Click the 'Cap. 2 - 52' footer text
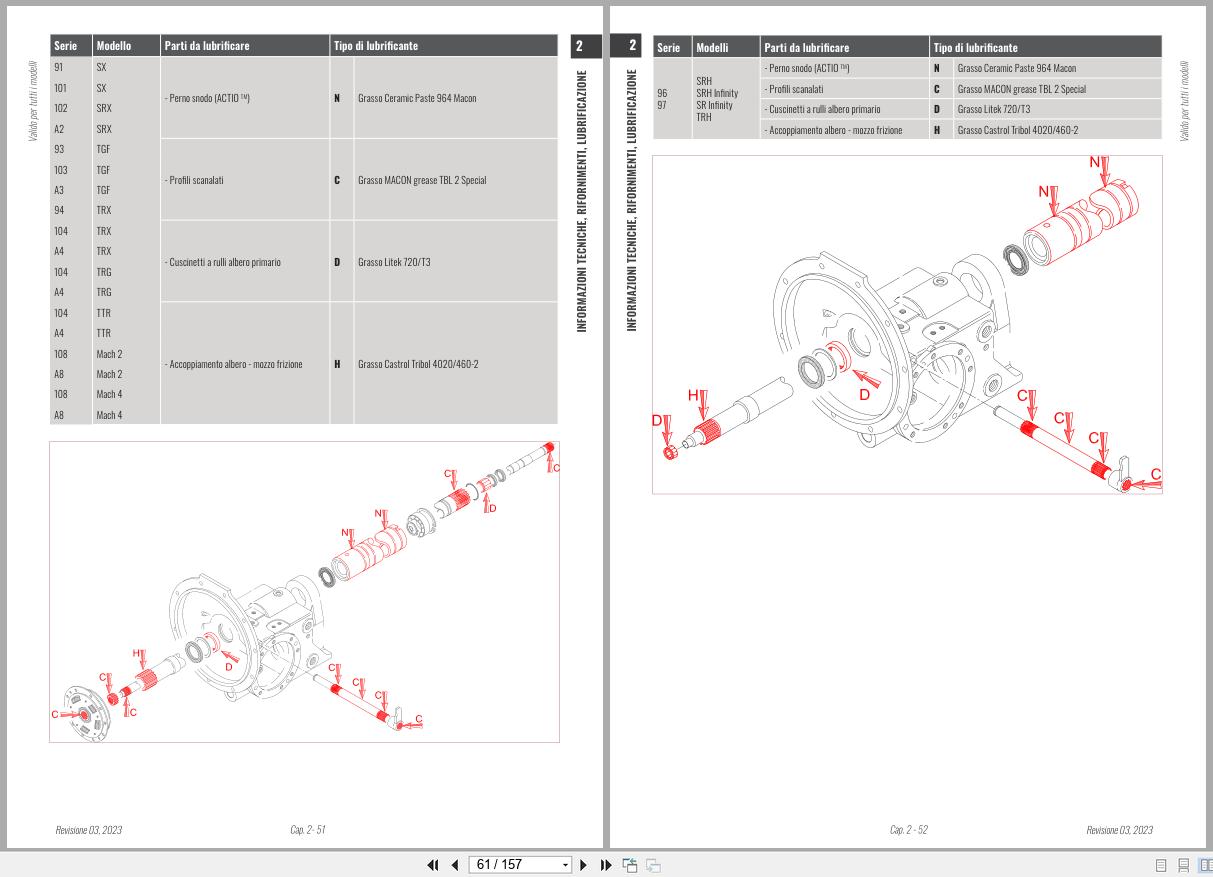The width and height of the screenshot is (1213, 877). pyautogui.click(x=908, y=829)
